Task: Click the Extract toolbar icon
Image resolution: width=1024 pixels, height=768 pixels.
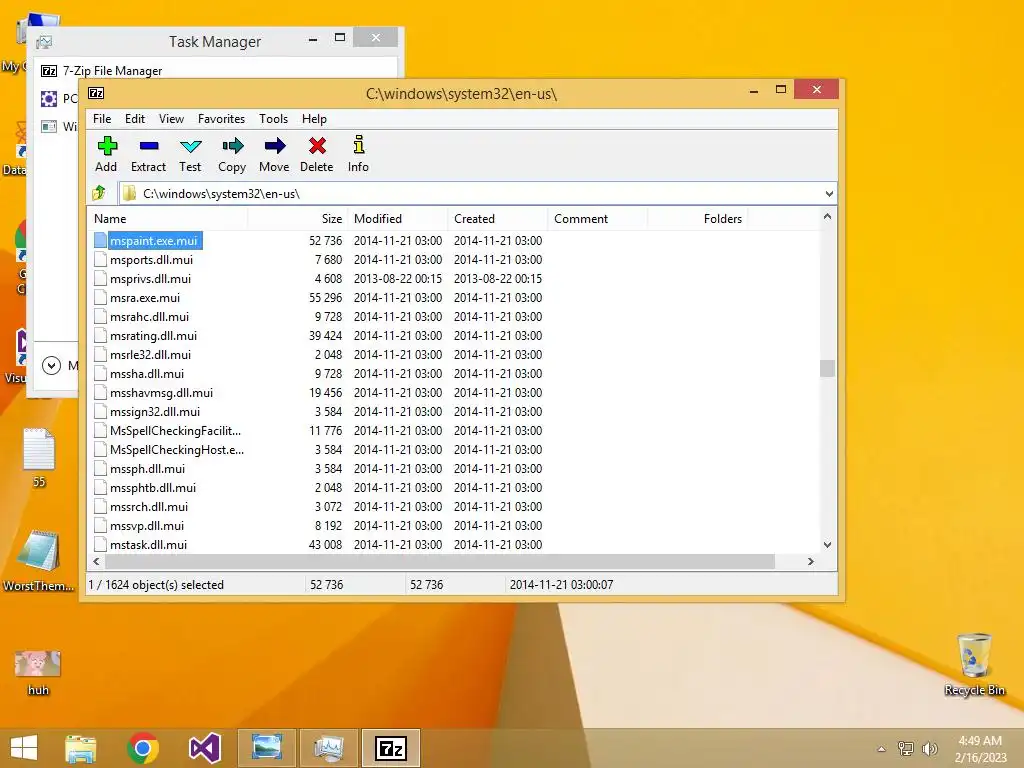Action: (x=148, y=146)
